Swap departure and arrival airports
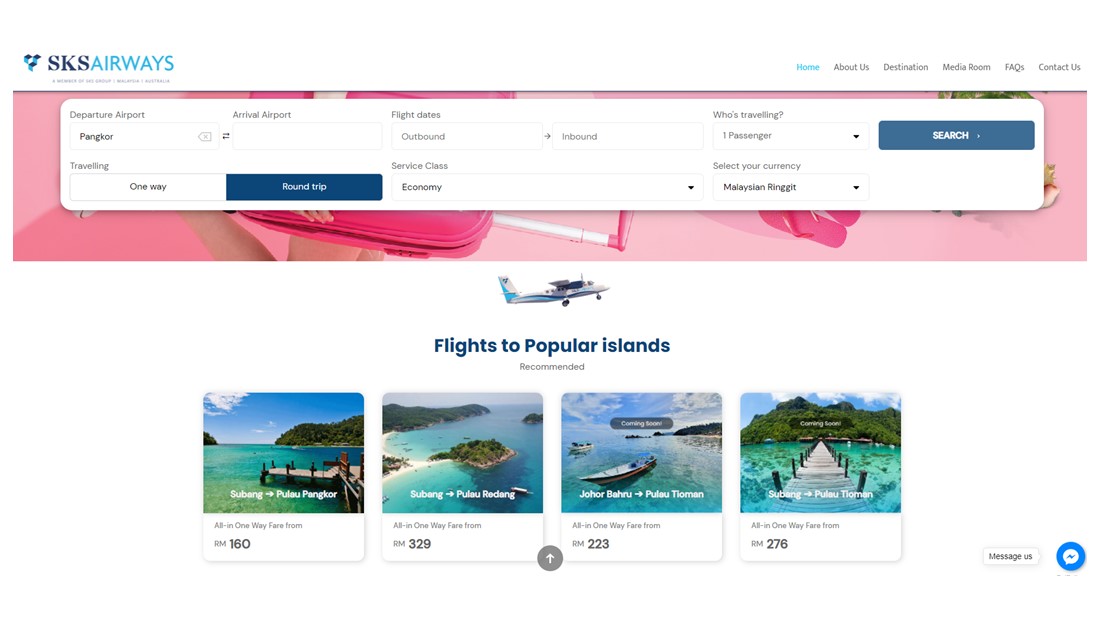The width and height of the screenshot is (1100, 619). click(226, 136)
